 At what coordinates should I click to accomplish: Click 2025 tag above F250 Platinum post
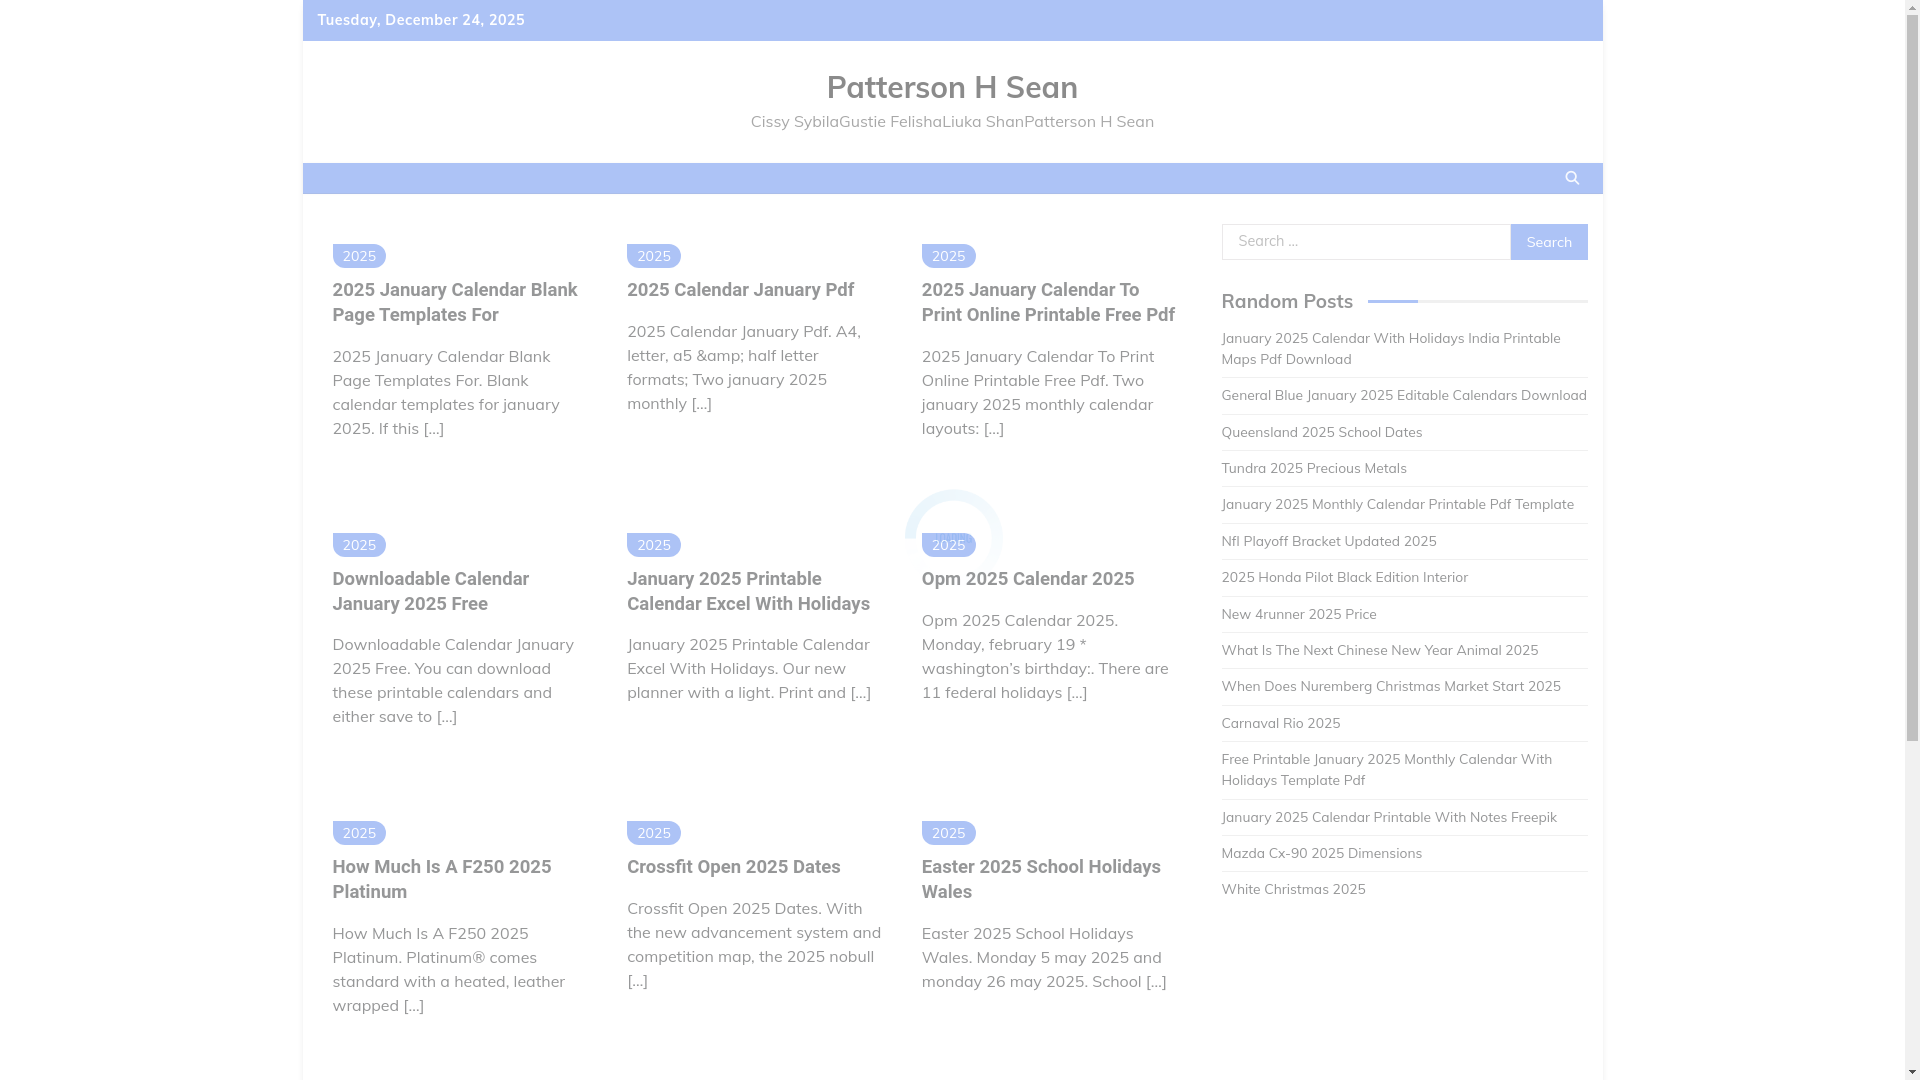click(x=359, y=833)
